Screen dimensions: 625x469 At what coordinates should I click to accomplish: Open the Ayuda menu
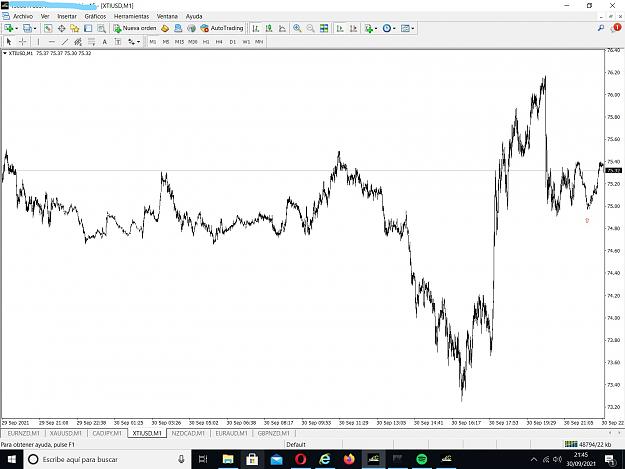click(194, 16)
